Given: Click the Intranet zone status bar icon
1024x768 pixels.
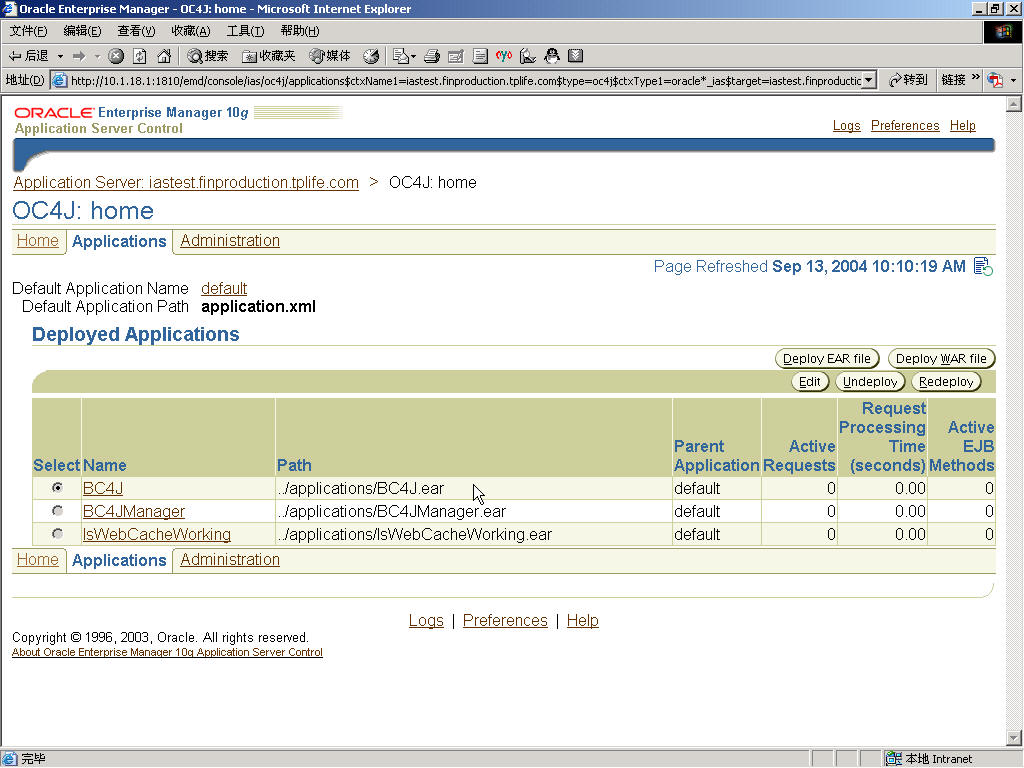Looking at the screenshot, I should (893, 758).
